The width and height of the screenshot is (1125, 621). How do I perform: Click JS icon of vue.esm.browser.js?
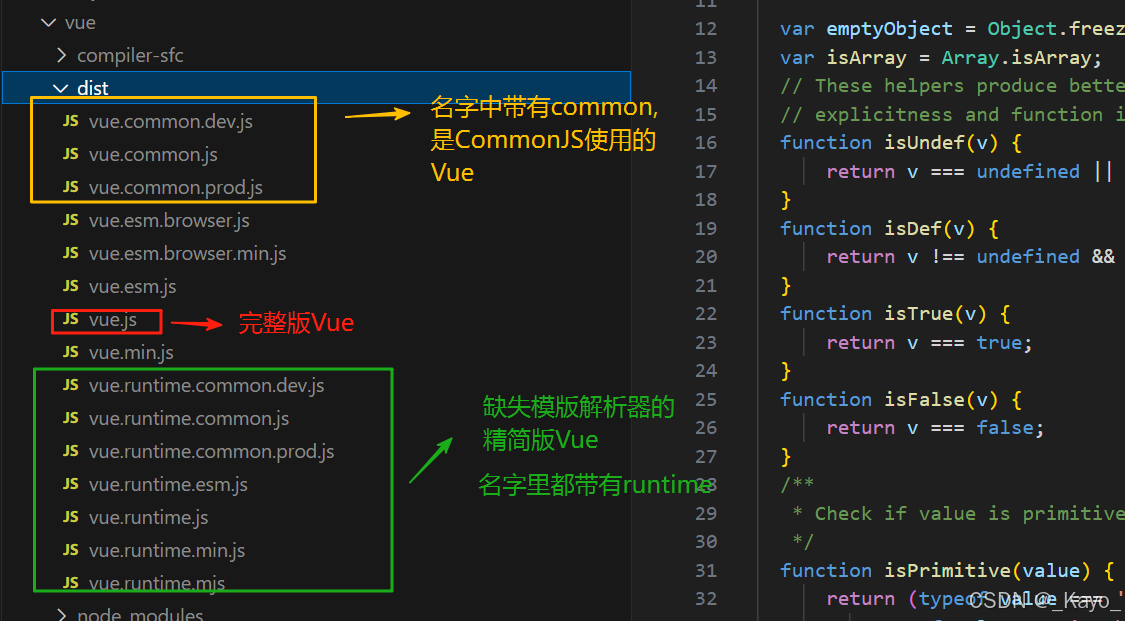tap(70, 220)
